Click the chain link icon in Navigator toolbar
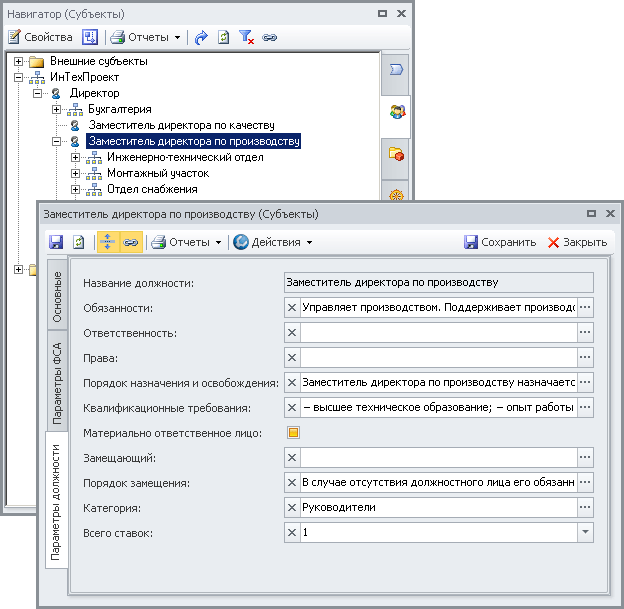The image size is (624, 609). [269, 37]
